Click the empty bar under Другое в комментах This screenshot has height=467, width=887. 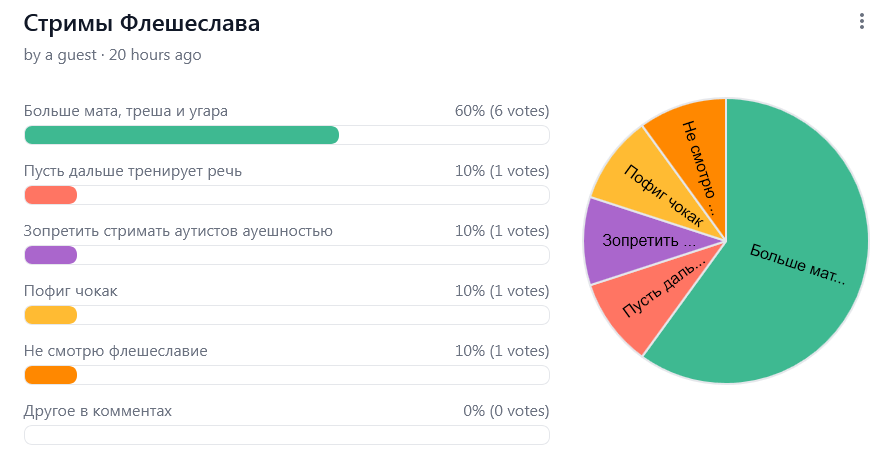click(287, 435)
